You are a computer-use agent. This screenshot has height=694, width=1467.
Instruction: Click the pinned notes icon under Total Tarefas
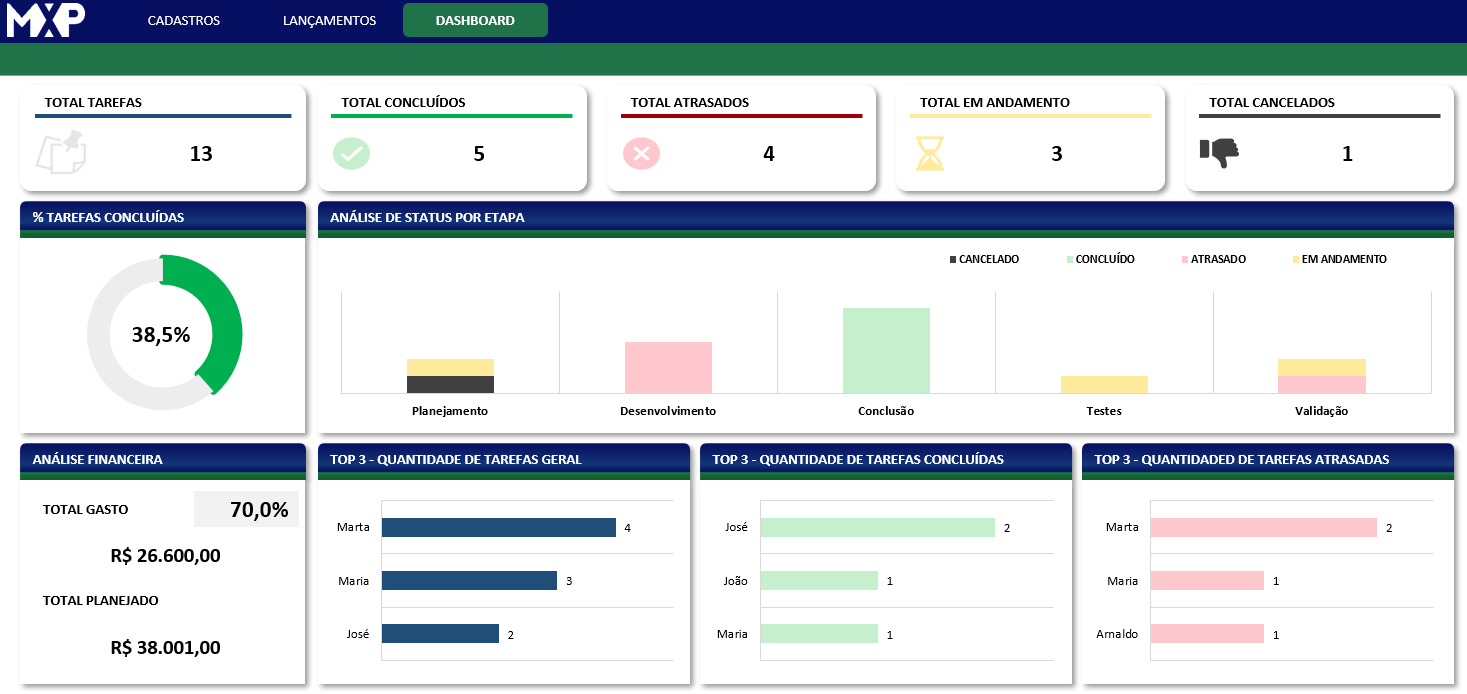(x=61, y=153)
